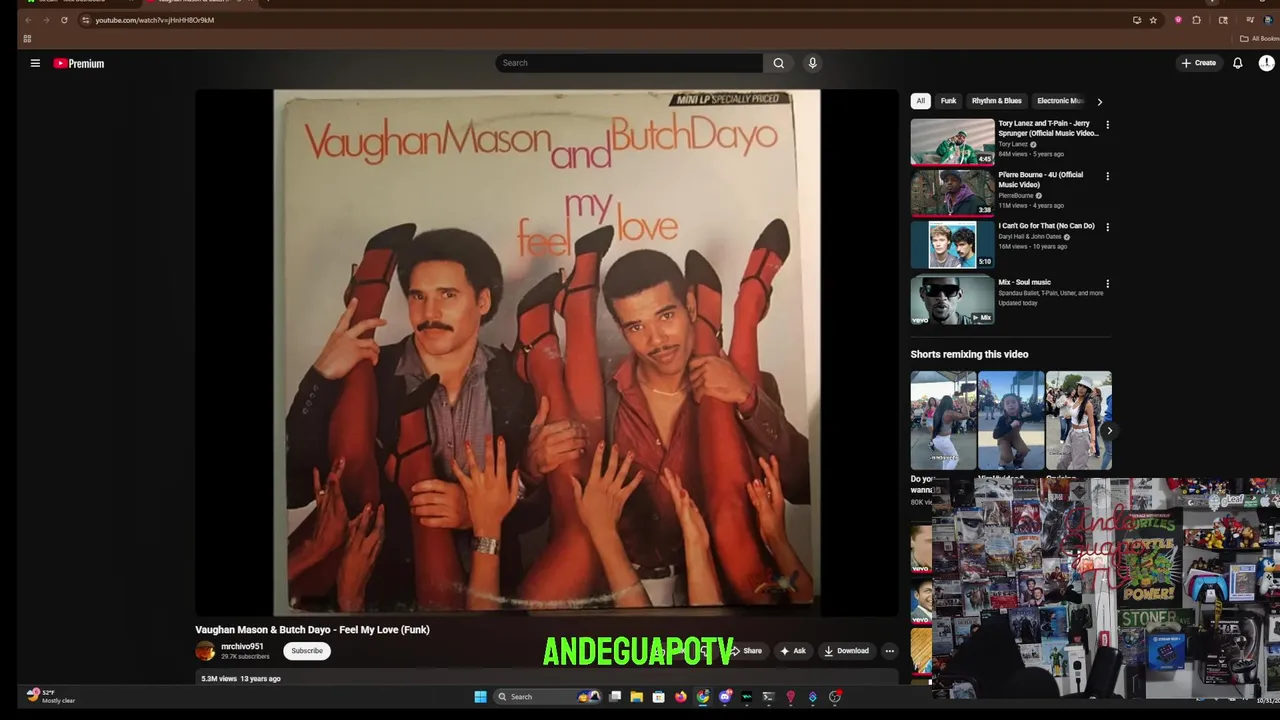The image size is (1280, 720).
Task: Play Pi'erre Bourne 4U thumbnail
Action: (952, 193)
